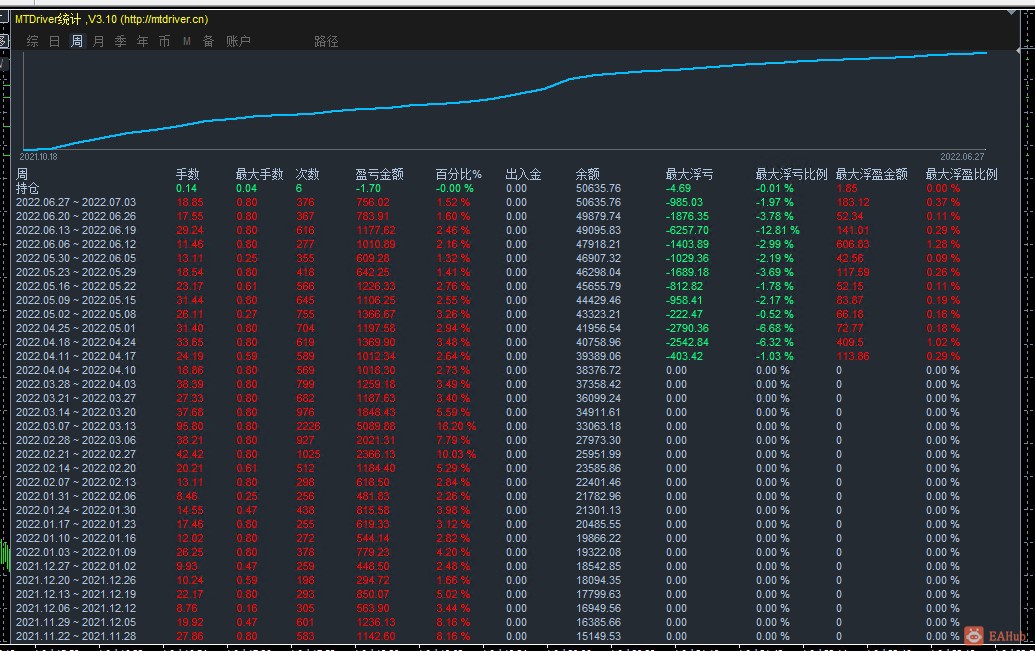Viewport: 1035px width, 651px height.
Task: Click the 路径 path button
Action: click(x=326, y=42)
